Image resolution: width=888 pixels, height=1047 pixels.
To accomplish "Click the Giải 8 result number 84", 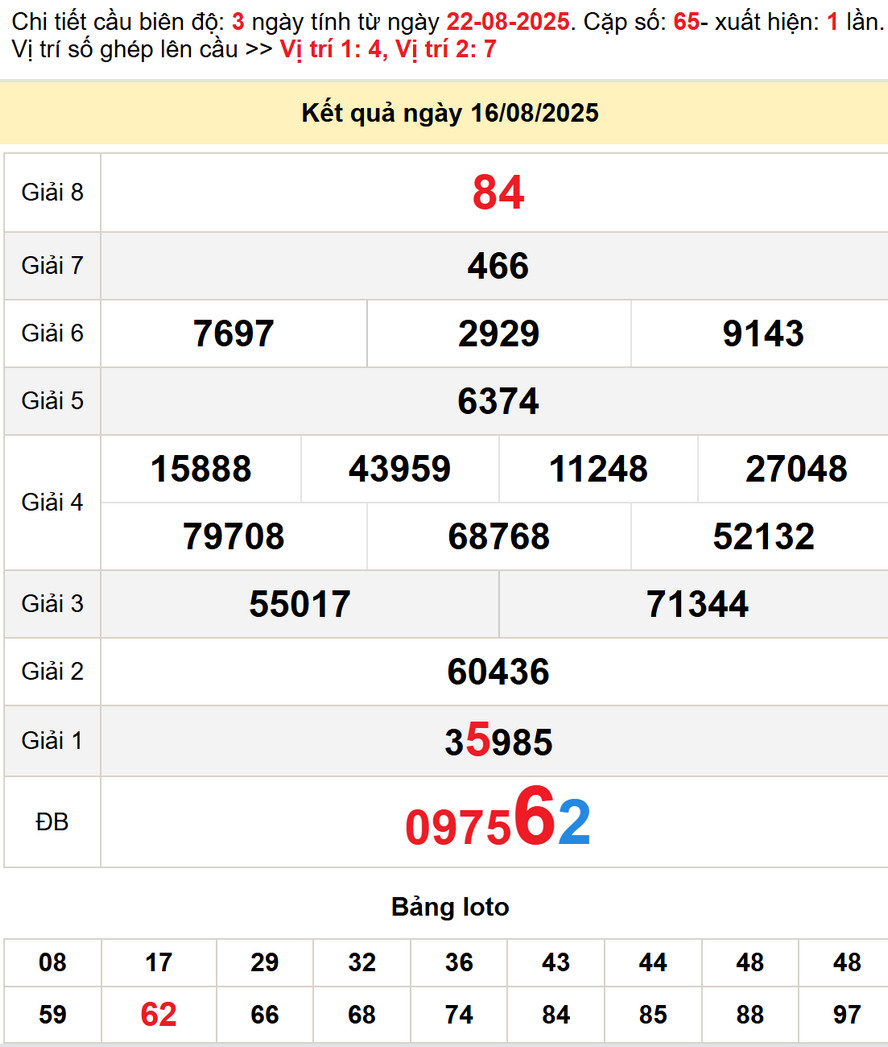I will pyautogui.click(x=498, y=193).
